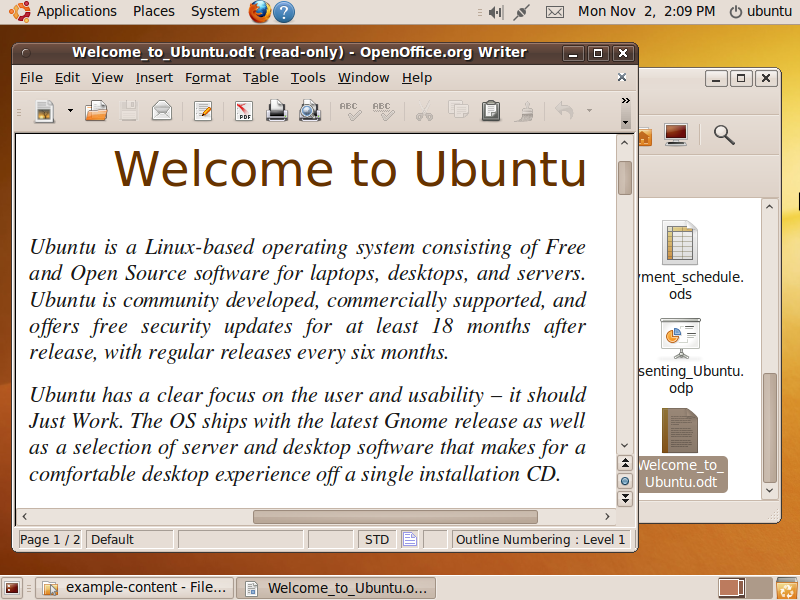Open the Applications menu

click(x=64, y=12)
